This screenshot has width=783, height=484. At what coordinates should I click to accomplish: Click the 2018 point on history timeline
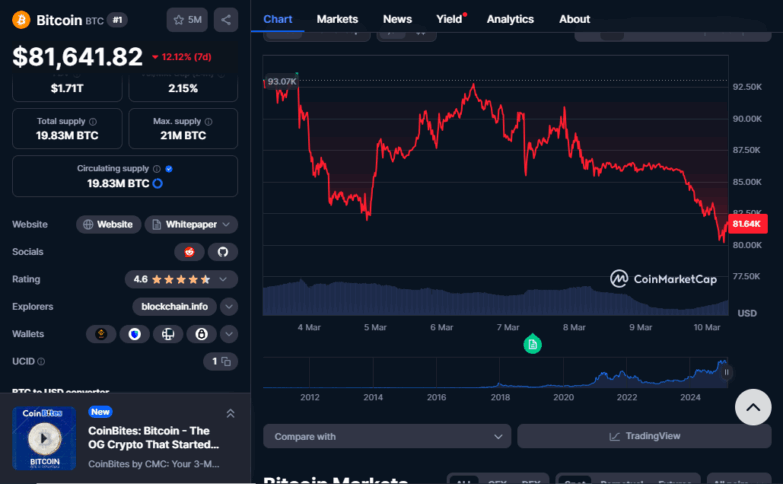click(500, 397)
